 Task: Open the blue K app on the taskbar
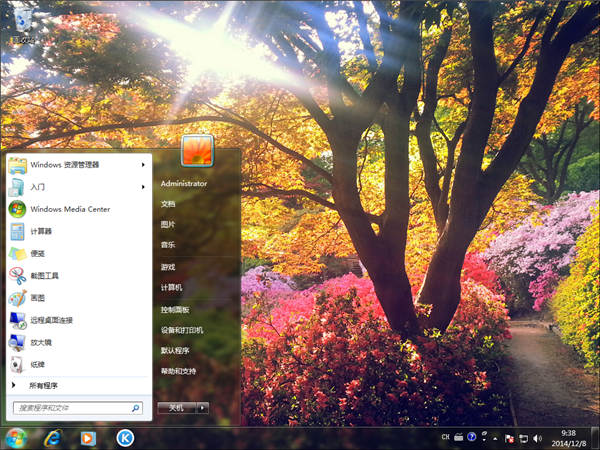pyautogui.click(x=125, y=439)
